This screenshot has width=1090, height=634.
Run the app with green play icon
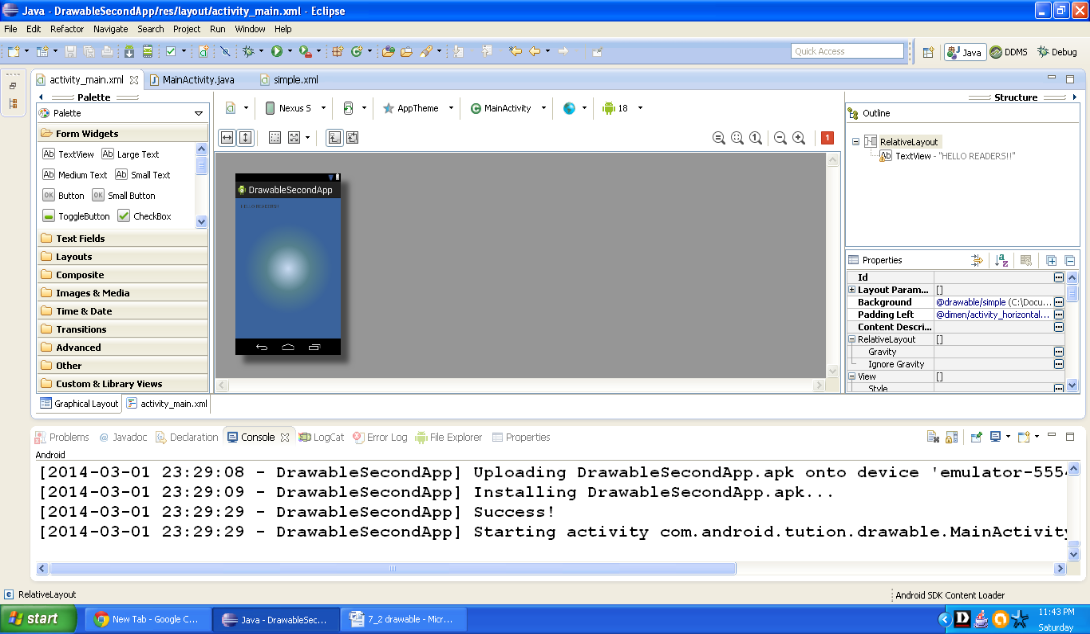pos(277,51)
